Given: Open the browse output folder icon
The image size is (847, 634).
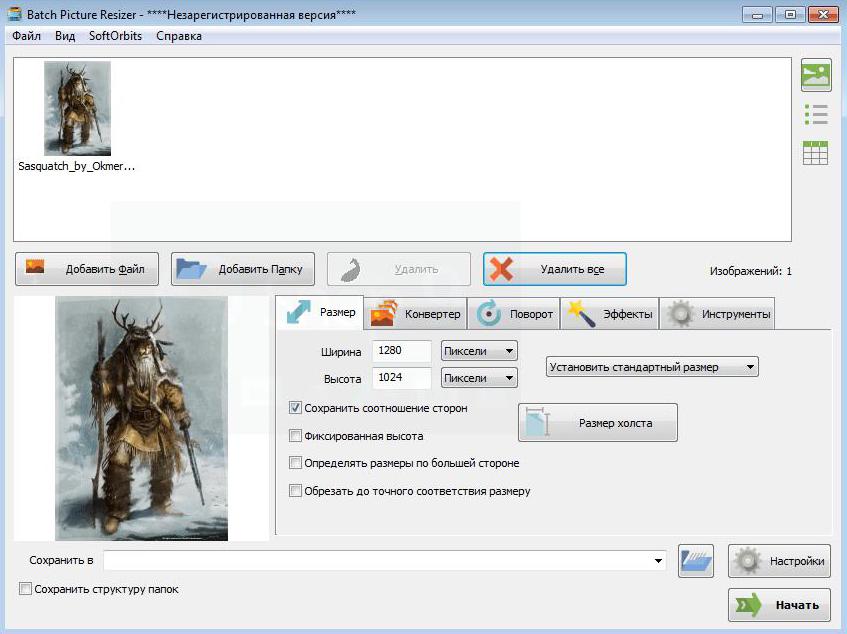Looking at the screenshot, I should point(696,561).
